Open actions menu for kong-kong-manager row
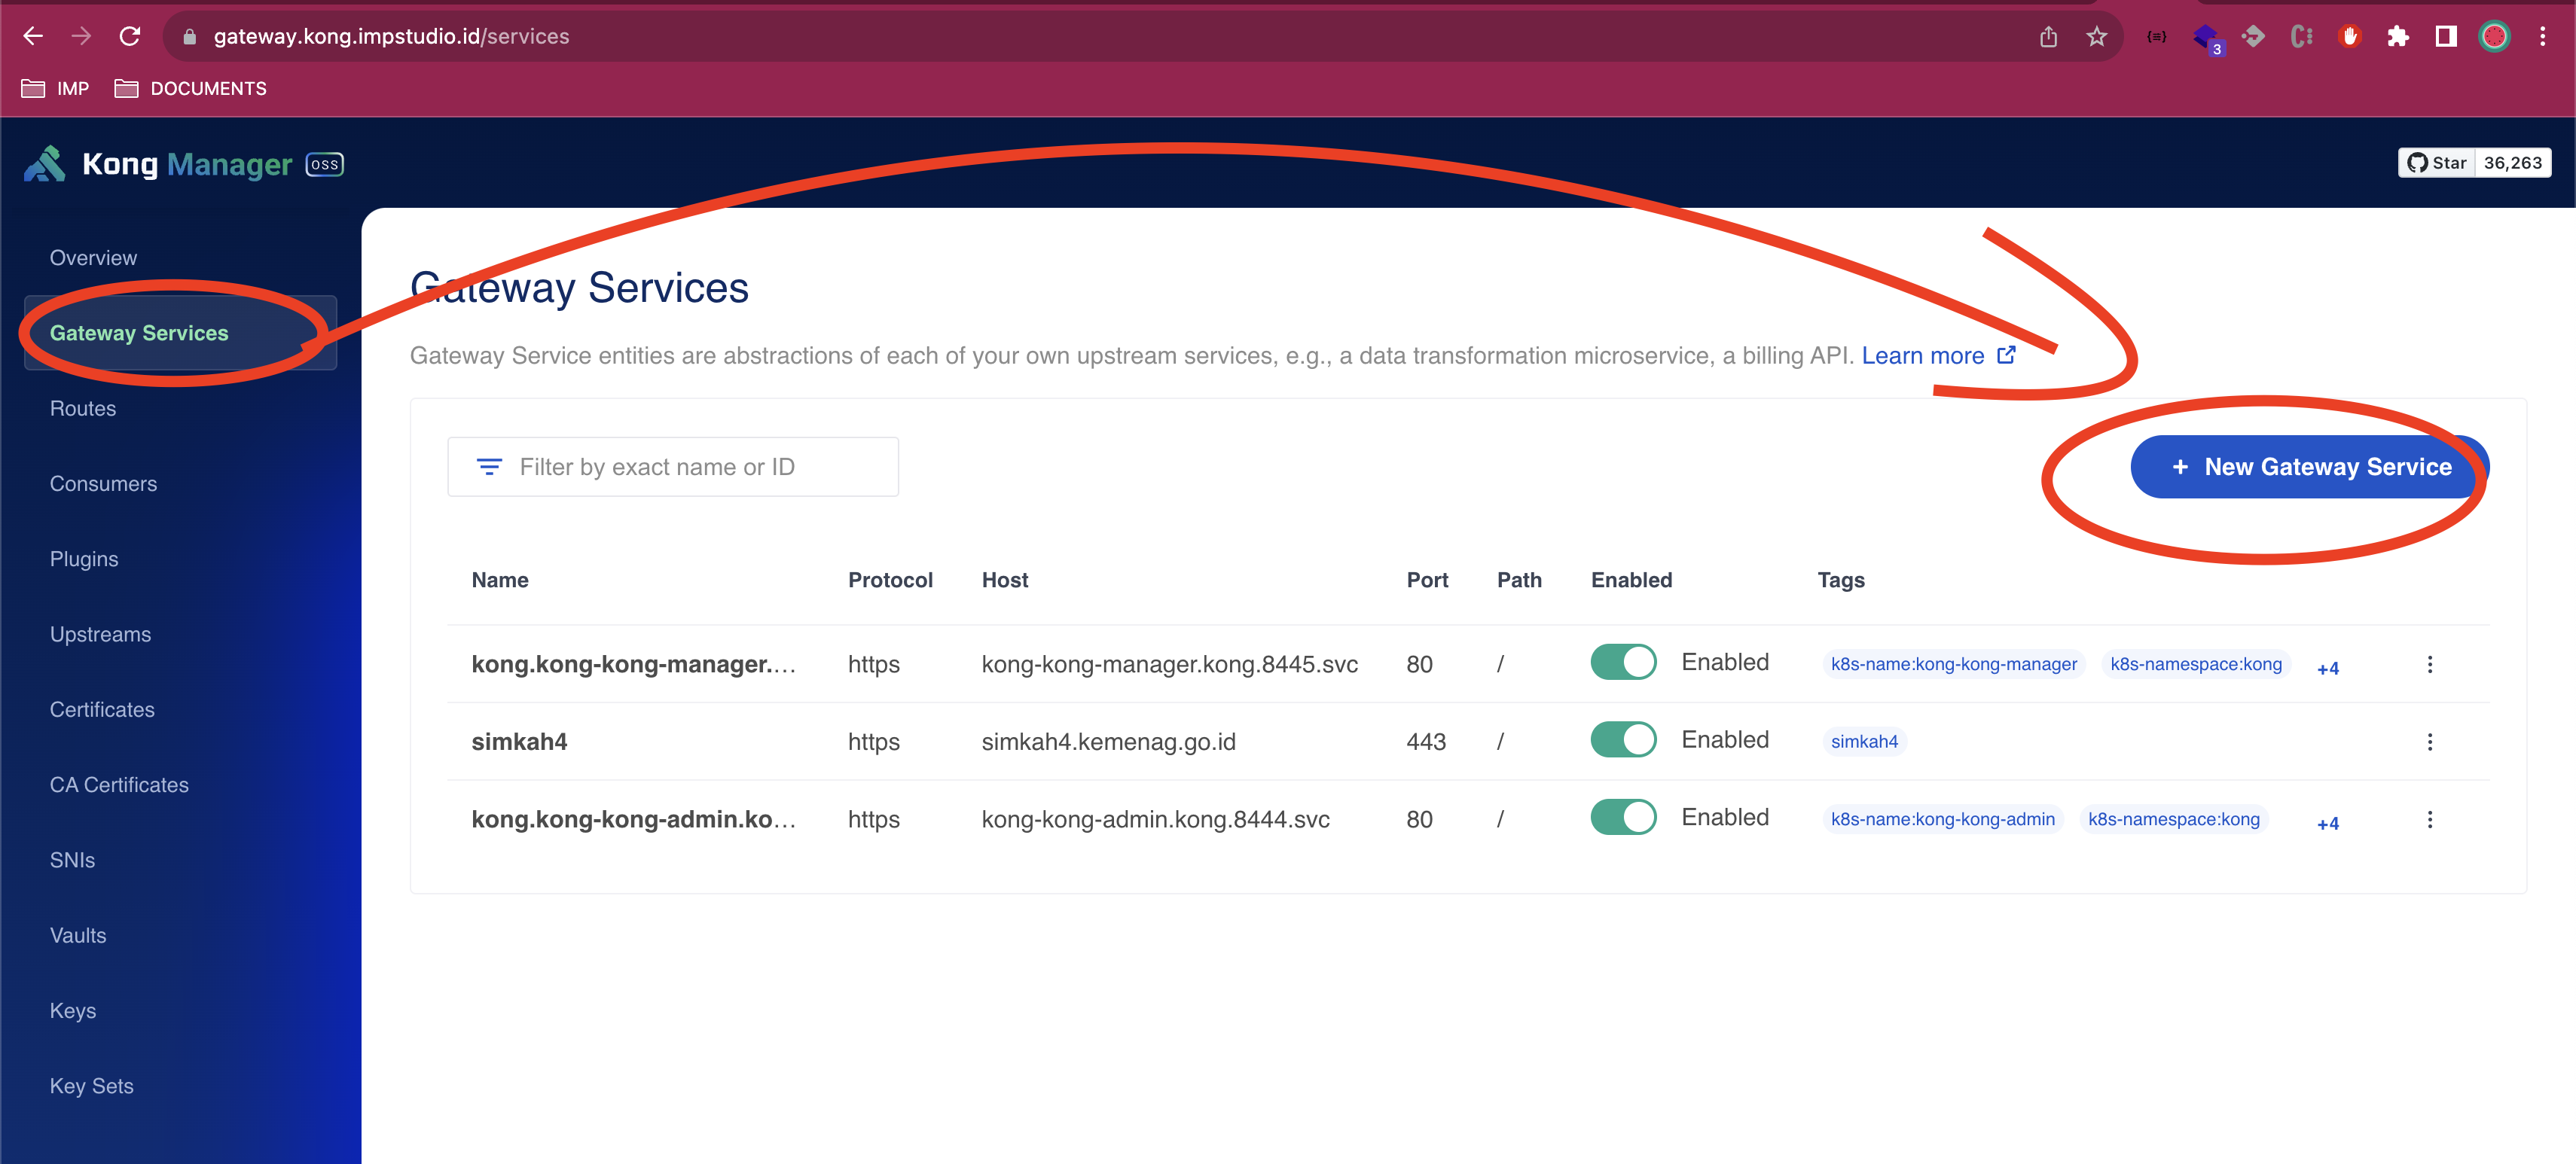Screen dimensions: 2576x1164 tap(2430, 665)
